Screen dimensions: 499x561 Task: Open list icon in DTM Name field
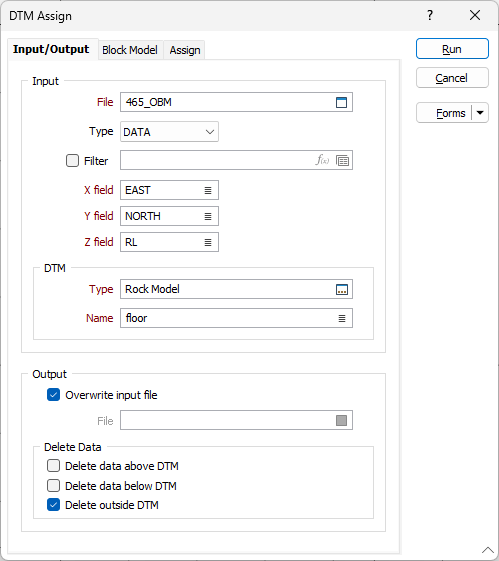pos(342,318)
